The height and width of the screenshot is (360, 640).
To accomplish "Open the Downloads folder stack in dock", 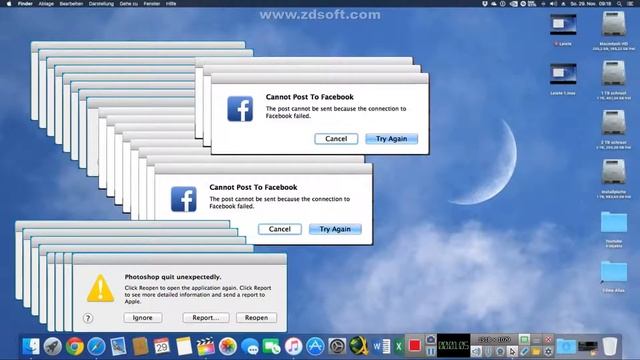I will [566, 346].
